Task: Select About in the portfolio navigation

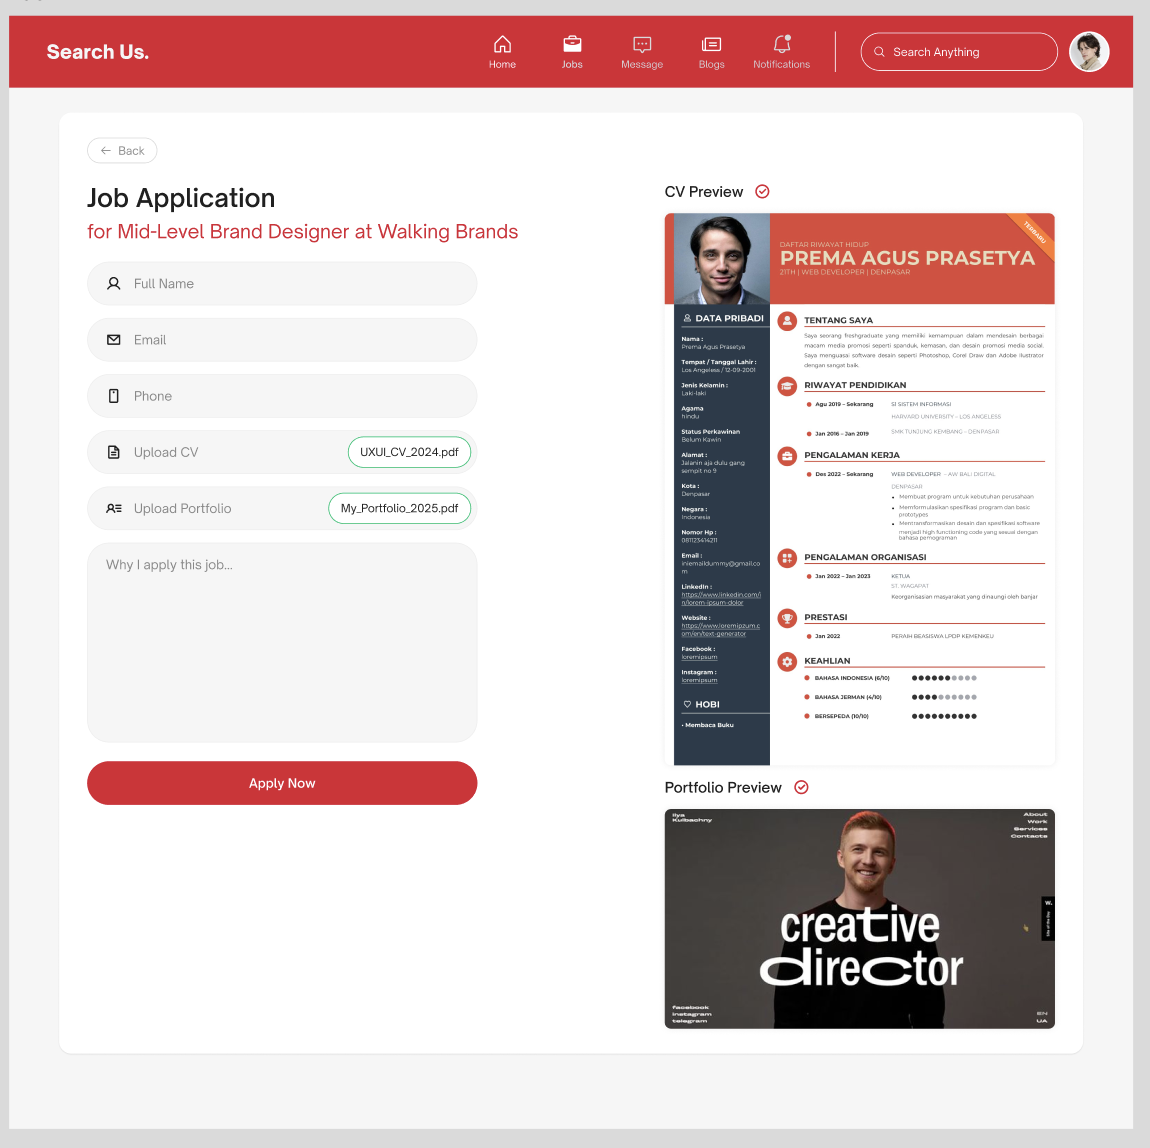Action: pyautogui.click(x=1035, y=814)
